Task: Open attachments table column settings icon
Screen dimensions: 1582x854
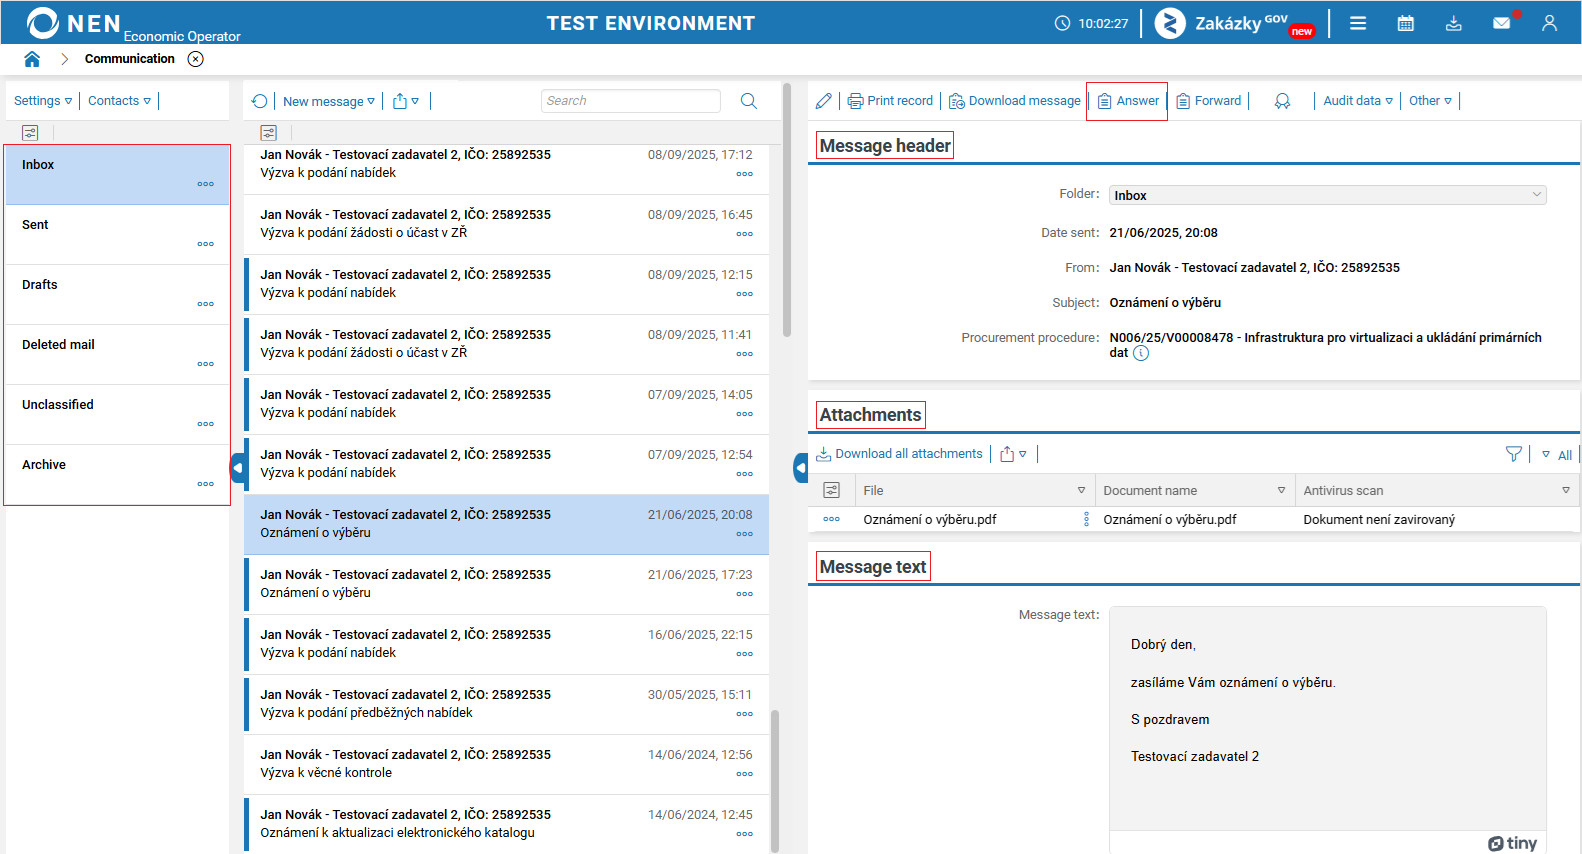Action: tap(831, 490)
